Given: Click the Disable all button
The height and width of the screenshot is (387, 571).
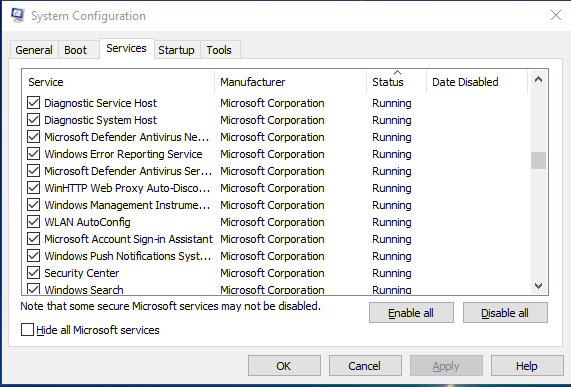Looking at the screenshot, I should (505, 313).
